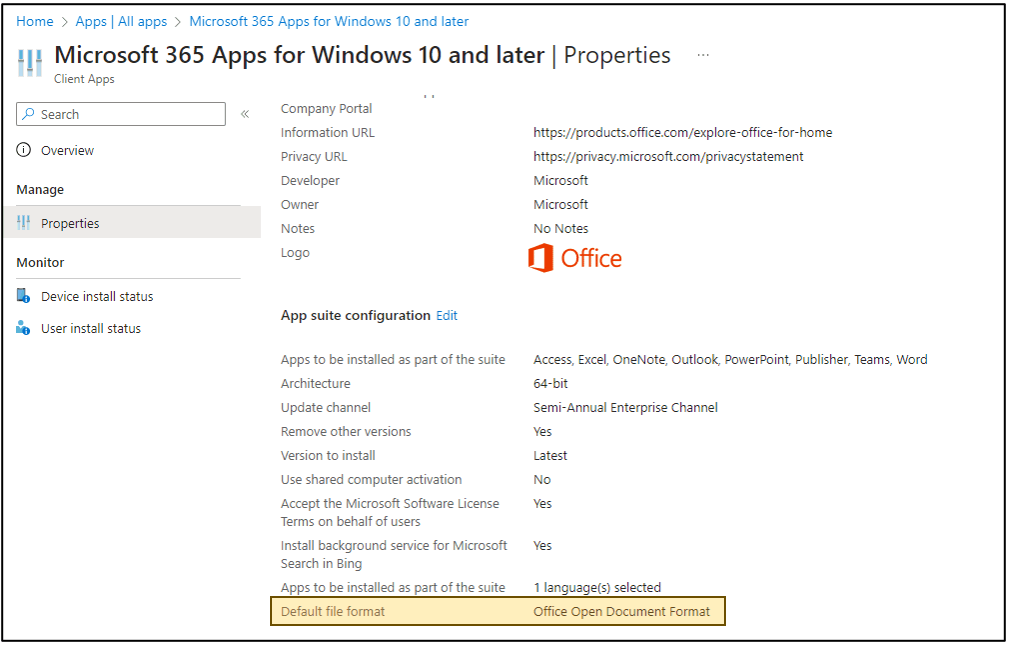This screenshot has width=1009, height=645.
Task: Click the Client Apps subtitle
Action: click(84, 79)
